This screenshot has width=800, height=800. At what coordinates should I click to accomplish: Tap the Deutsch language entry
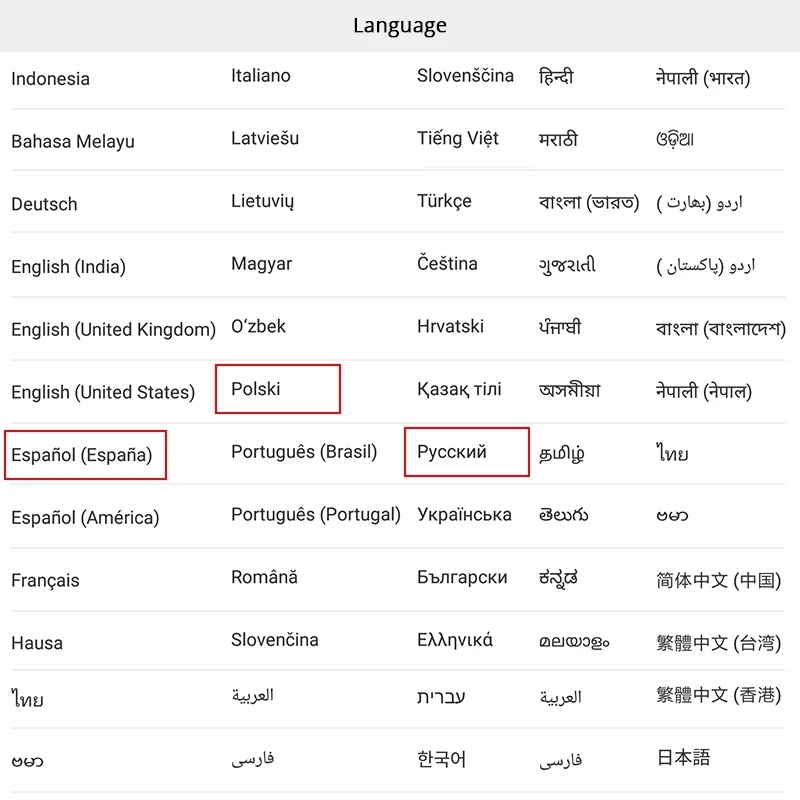click(x=44, y=204)
